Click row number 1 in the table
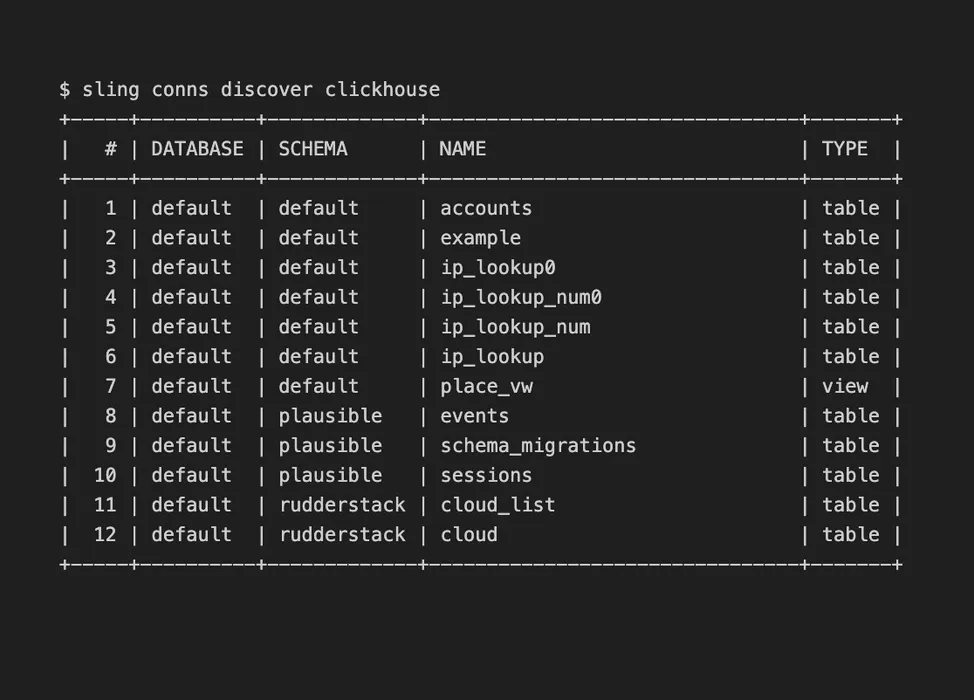Screen dimensions: 974x700 (110, 208)
